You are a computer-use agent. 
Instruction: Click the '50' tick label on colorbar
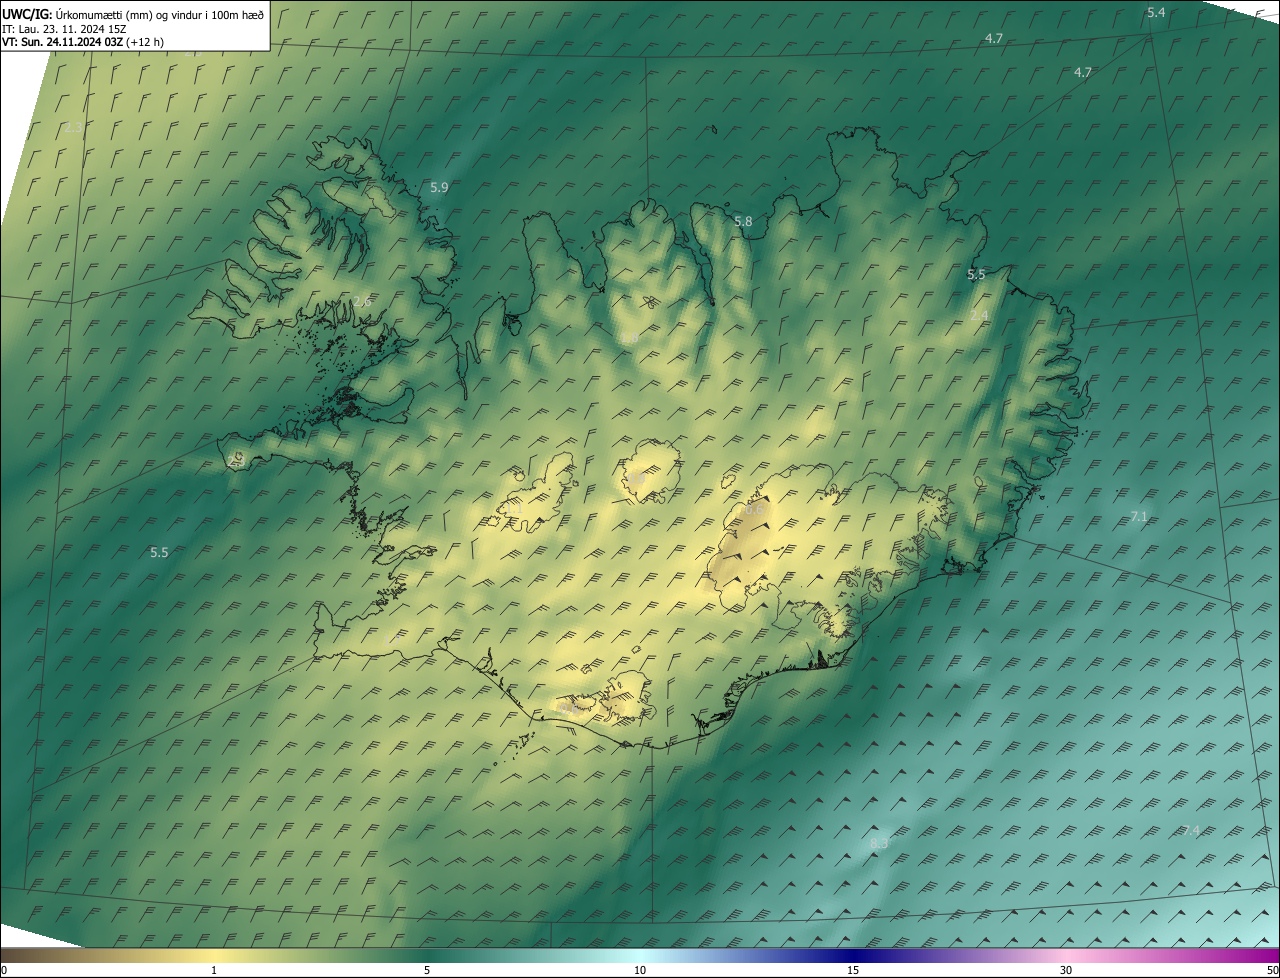pyautogui.click(x=1272, y=971)
